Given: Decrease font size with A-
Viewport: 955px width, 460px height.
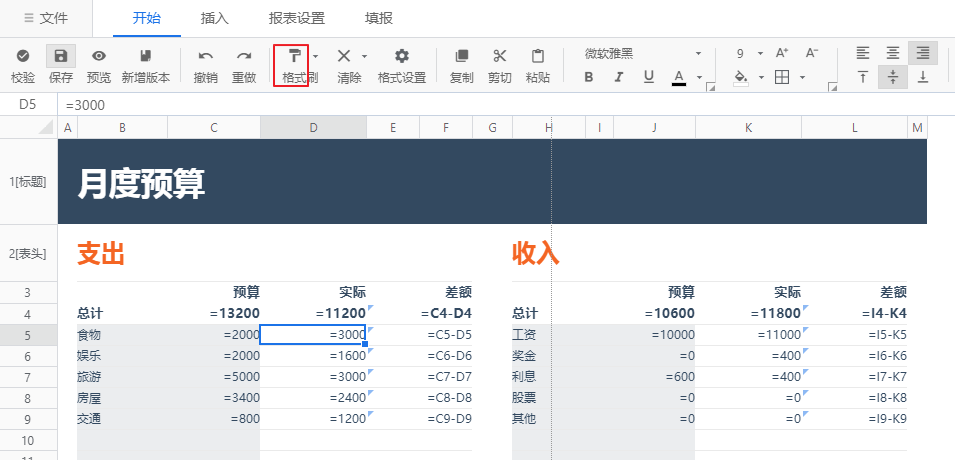Looking at the screenshot, I should coord(812,53).
